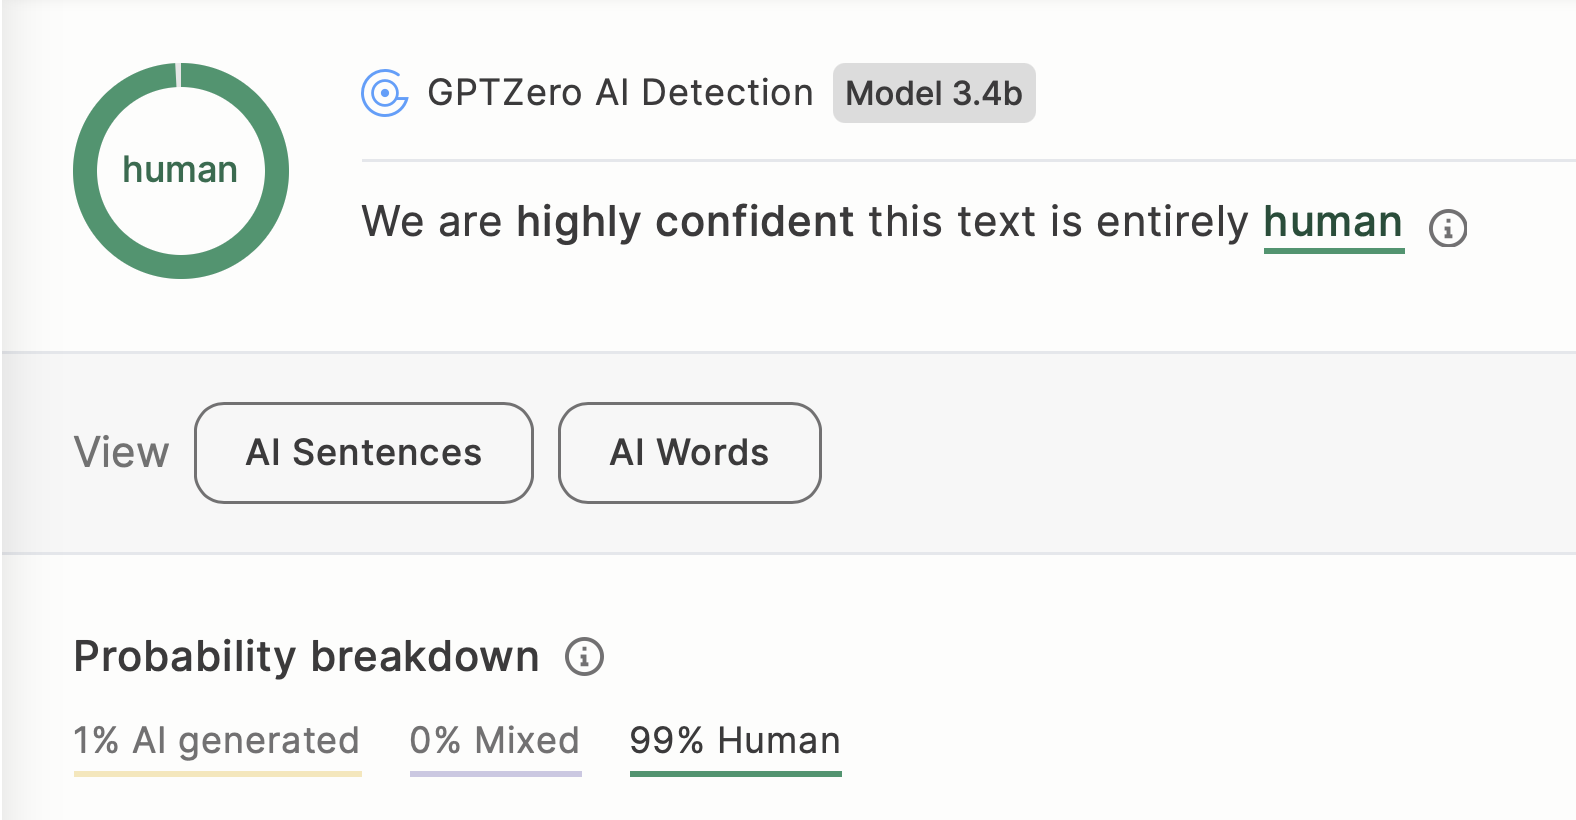Click the human label inside the donut chart

pyautogui.click(x=180, y=170)
